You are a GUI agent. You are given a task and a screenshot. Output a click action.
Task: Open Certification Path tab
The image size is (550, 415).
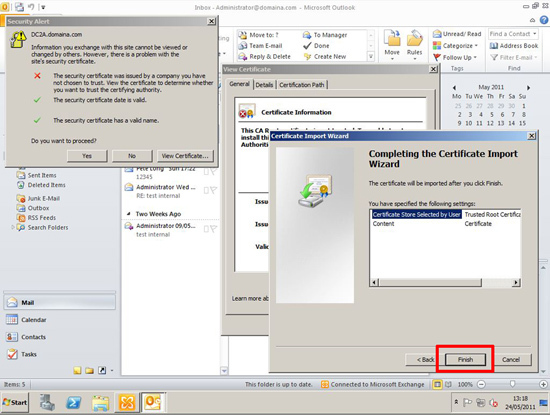coord(302,85)
